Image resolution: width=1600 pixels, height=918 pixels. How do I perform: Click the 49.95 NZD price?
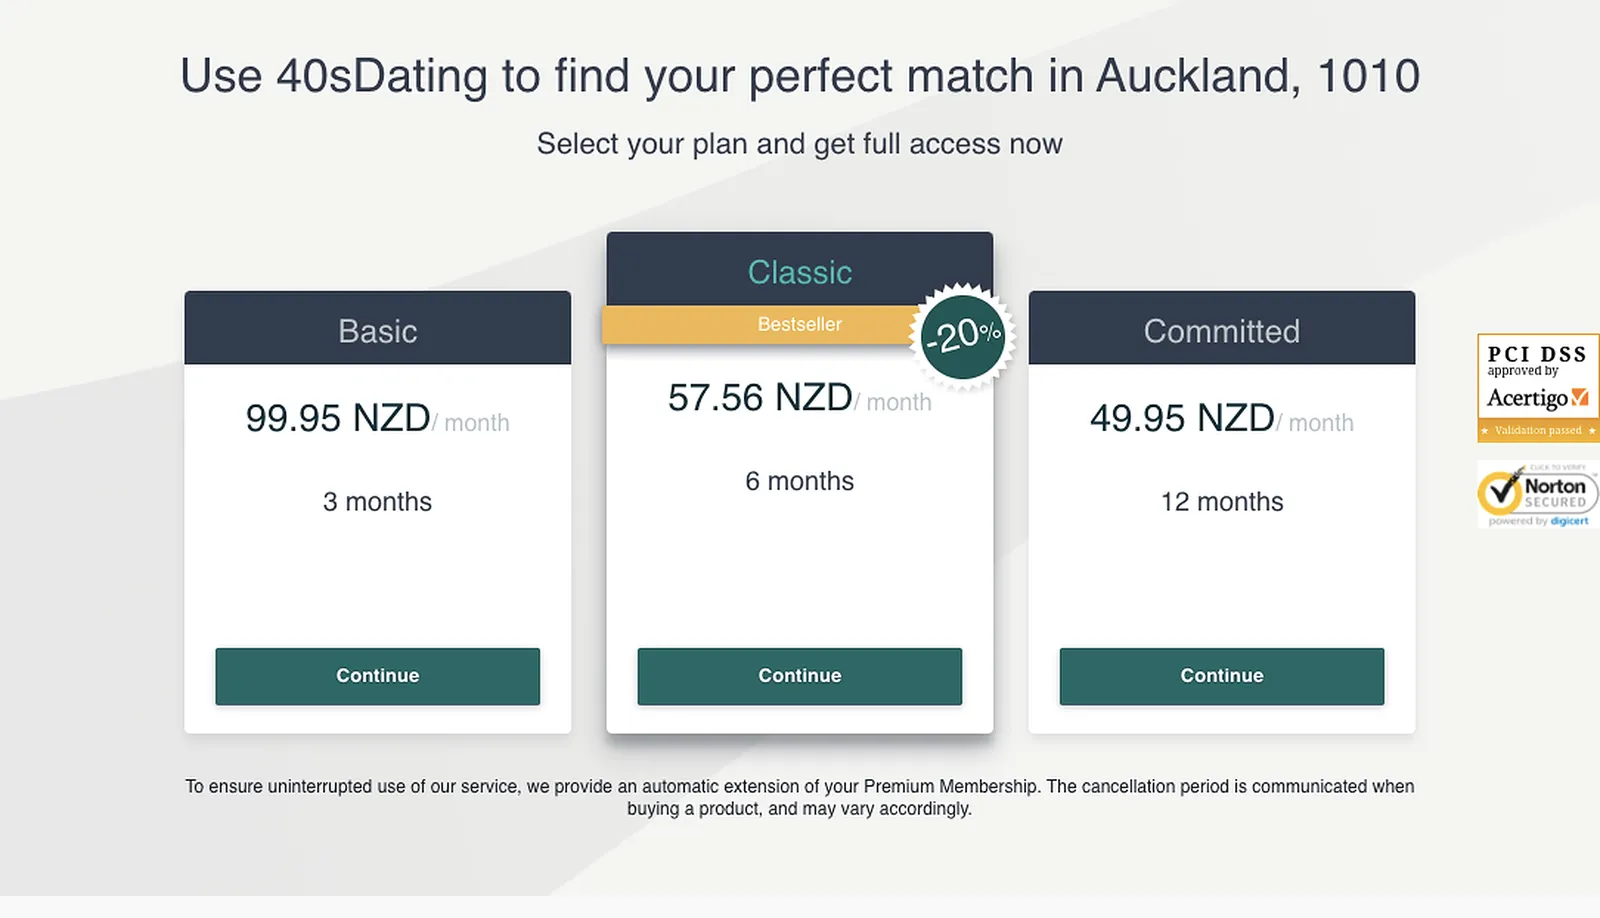click(1182, 418)
